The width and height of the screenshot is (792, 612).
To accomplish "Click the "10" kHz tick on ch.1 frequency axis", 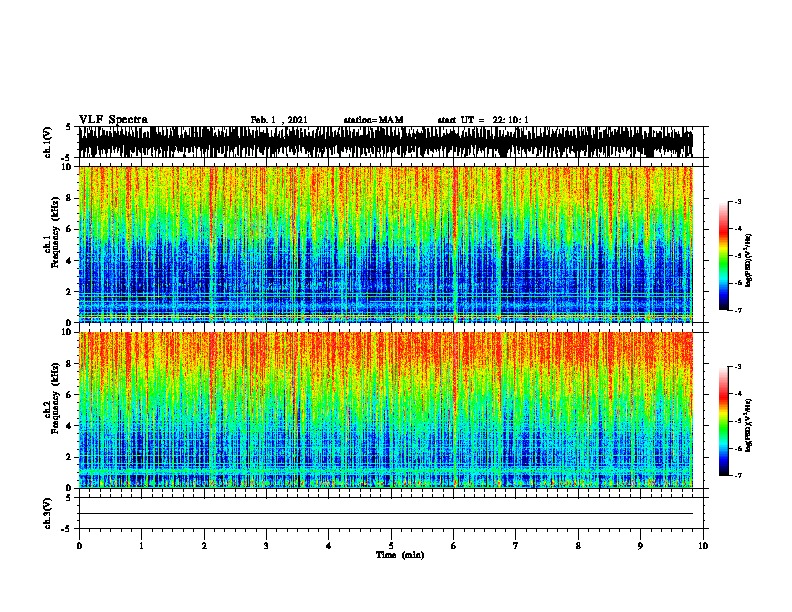I will coord(67,167).
